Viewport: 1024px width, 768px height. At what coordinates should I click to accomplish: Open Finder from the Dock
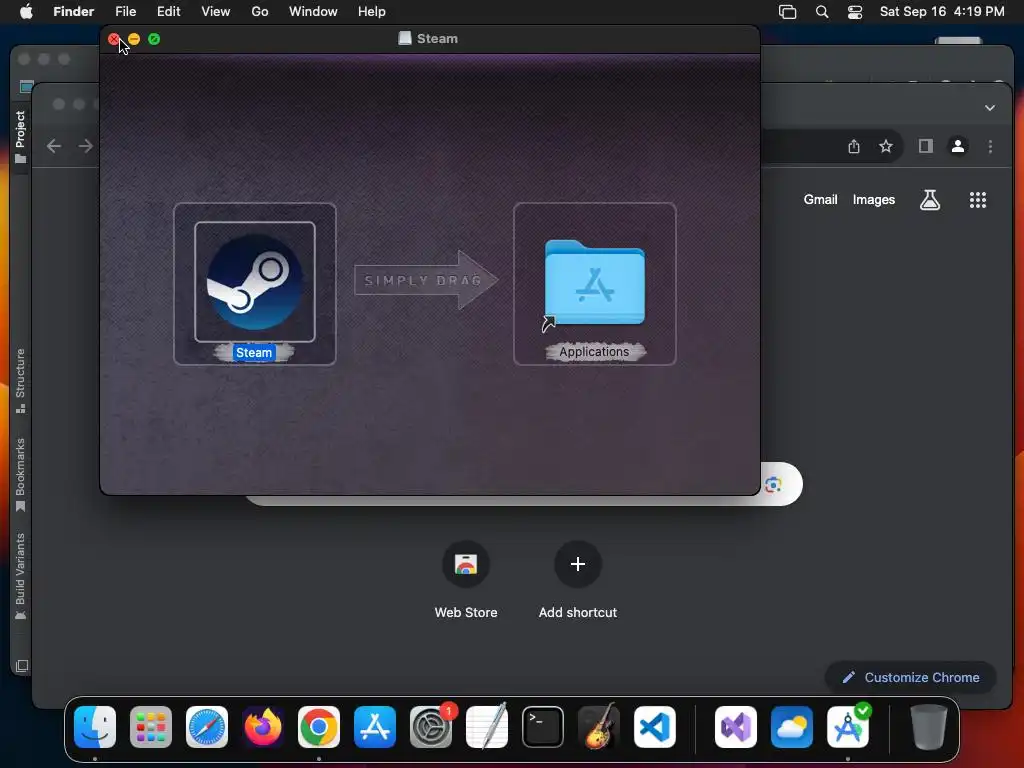[x=95, y=727]
